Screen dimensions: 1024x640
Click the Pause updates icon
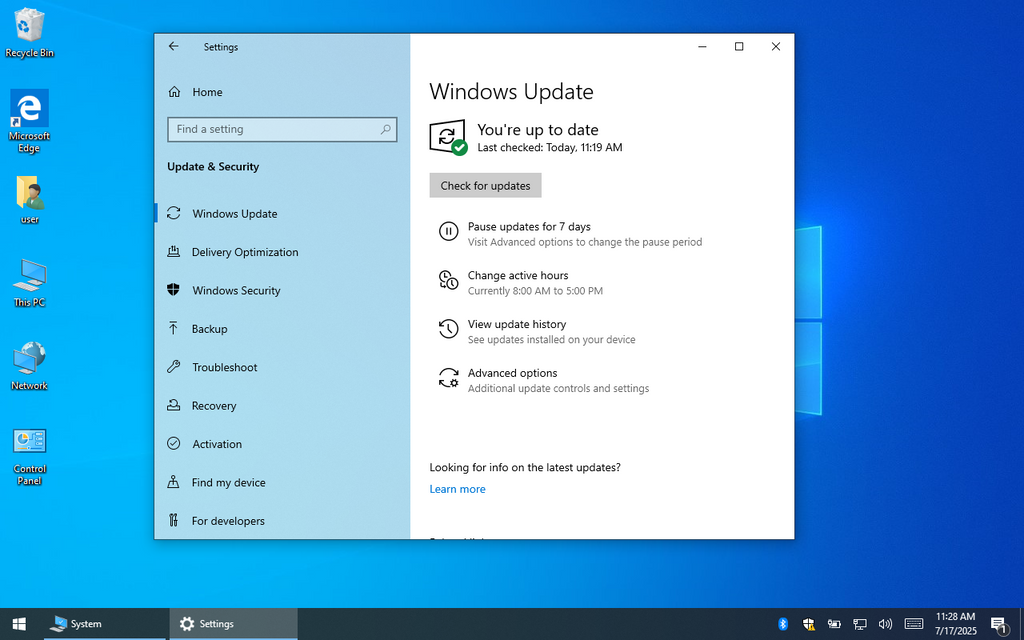[449, 232]
